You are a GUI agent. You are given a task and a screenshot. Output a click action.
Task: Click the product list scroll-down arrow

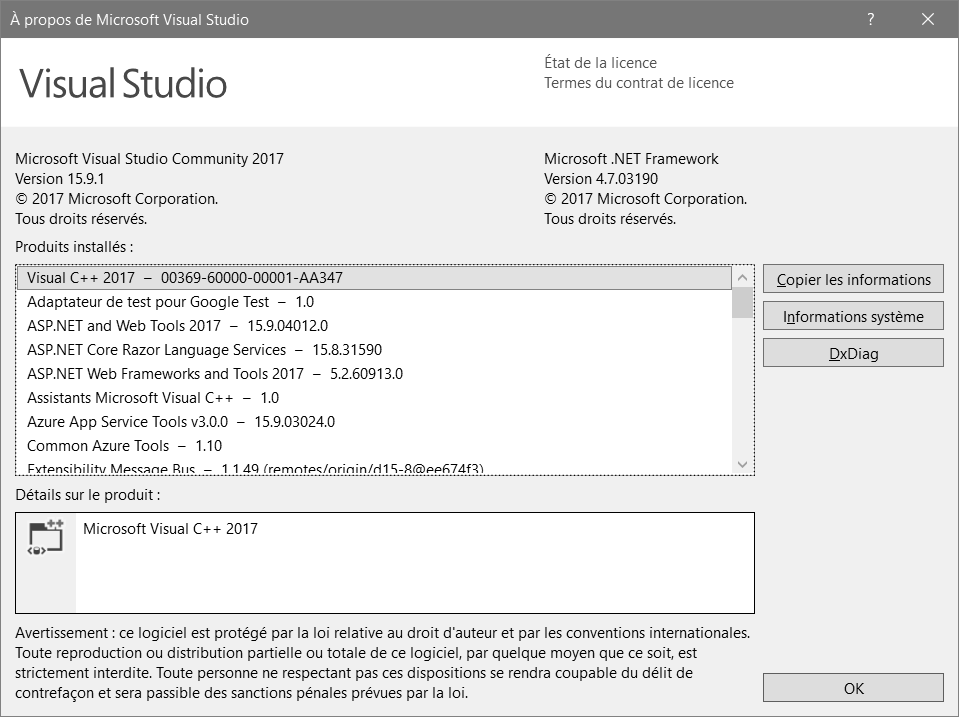tap(742, 464)
